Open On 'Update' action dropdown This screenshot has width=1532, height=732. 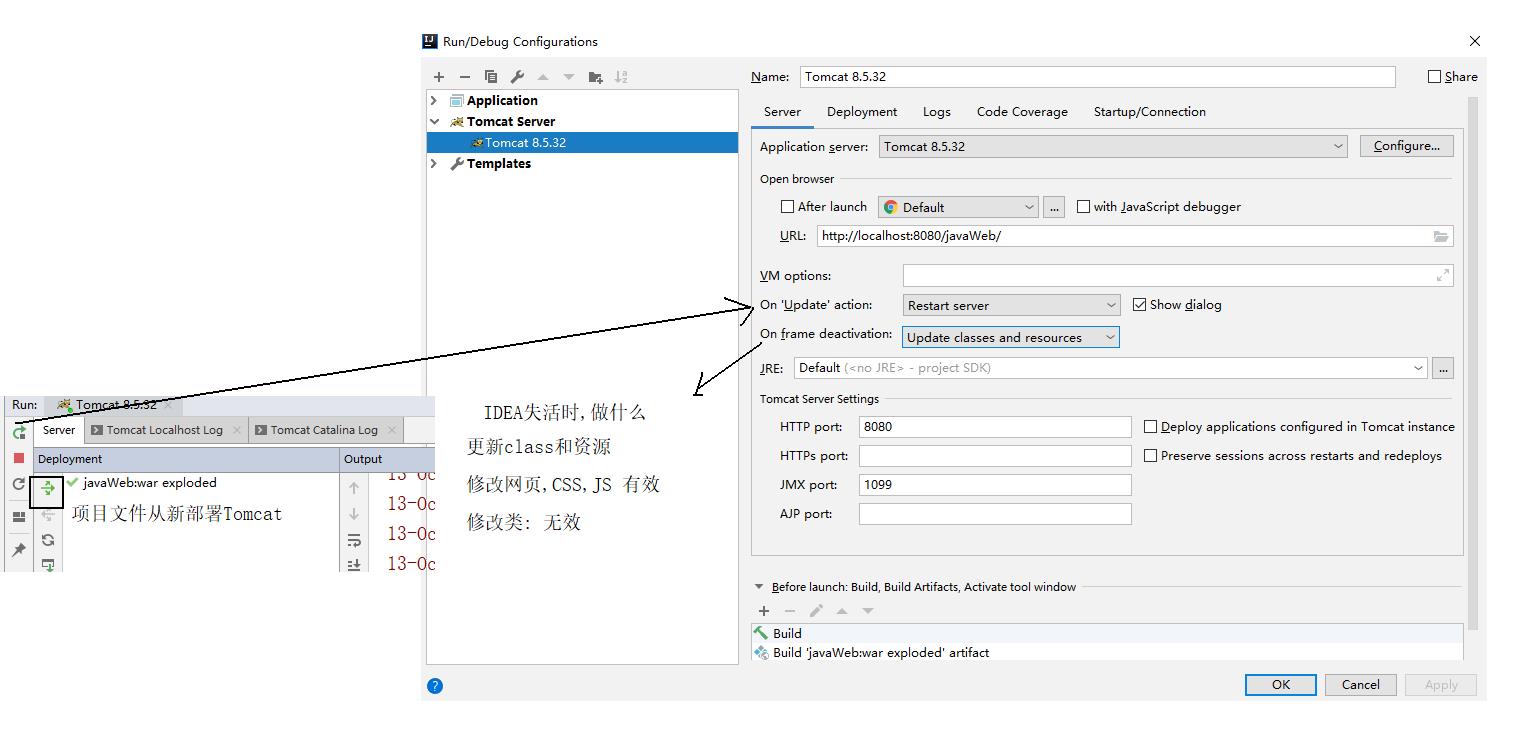[x=1011, y=305]
